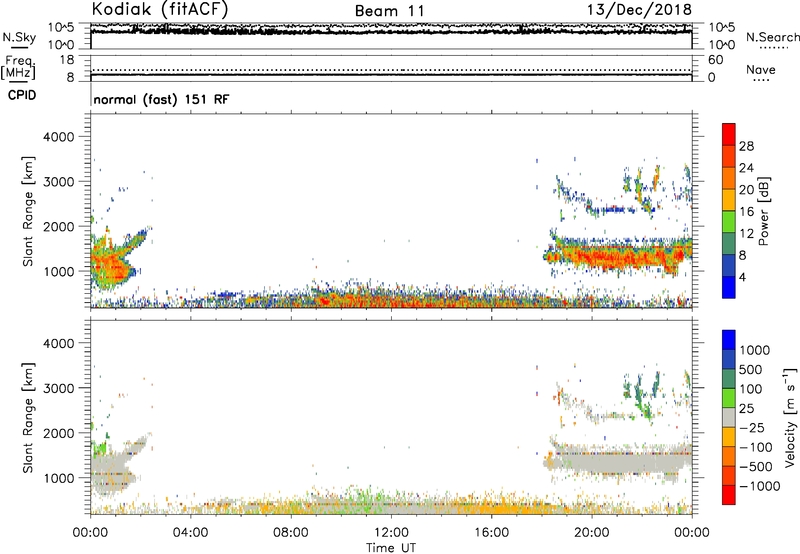This screenshot has width=800, height=554.
Task: Click the 'normal (fast) 151 RF' text
Action: pyautogui.click(x=162, y=99)
